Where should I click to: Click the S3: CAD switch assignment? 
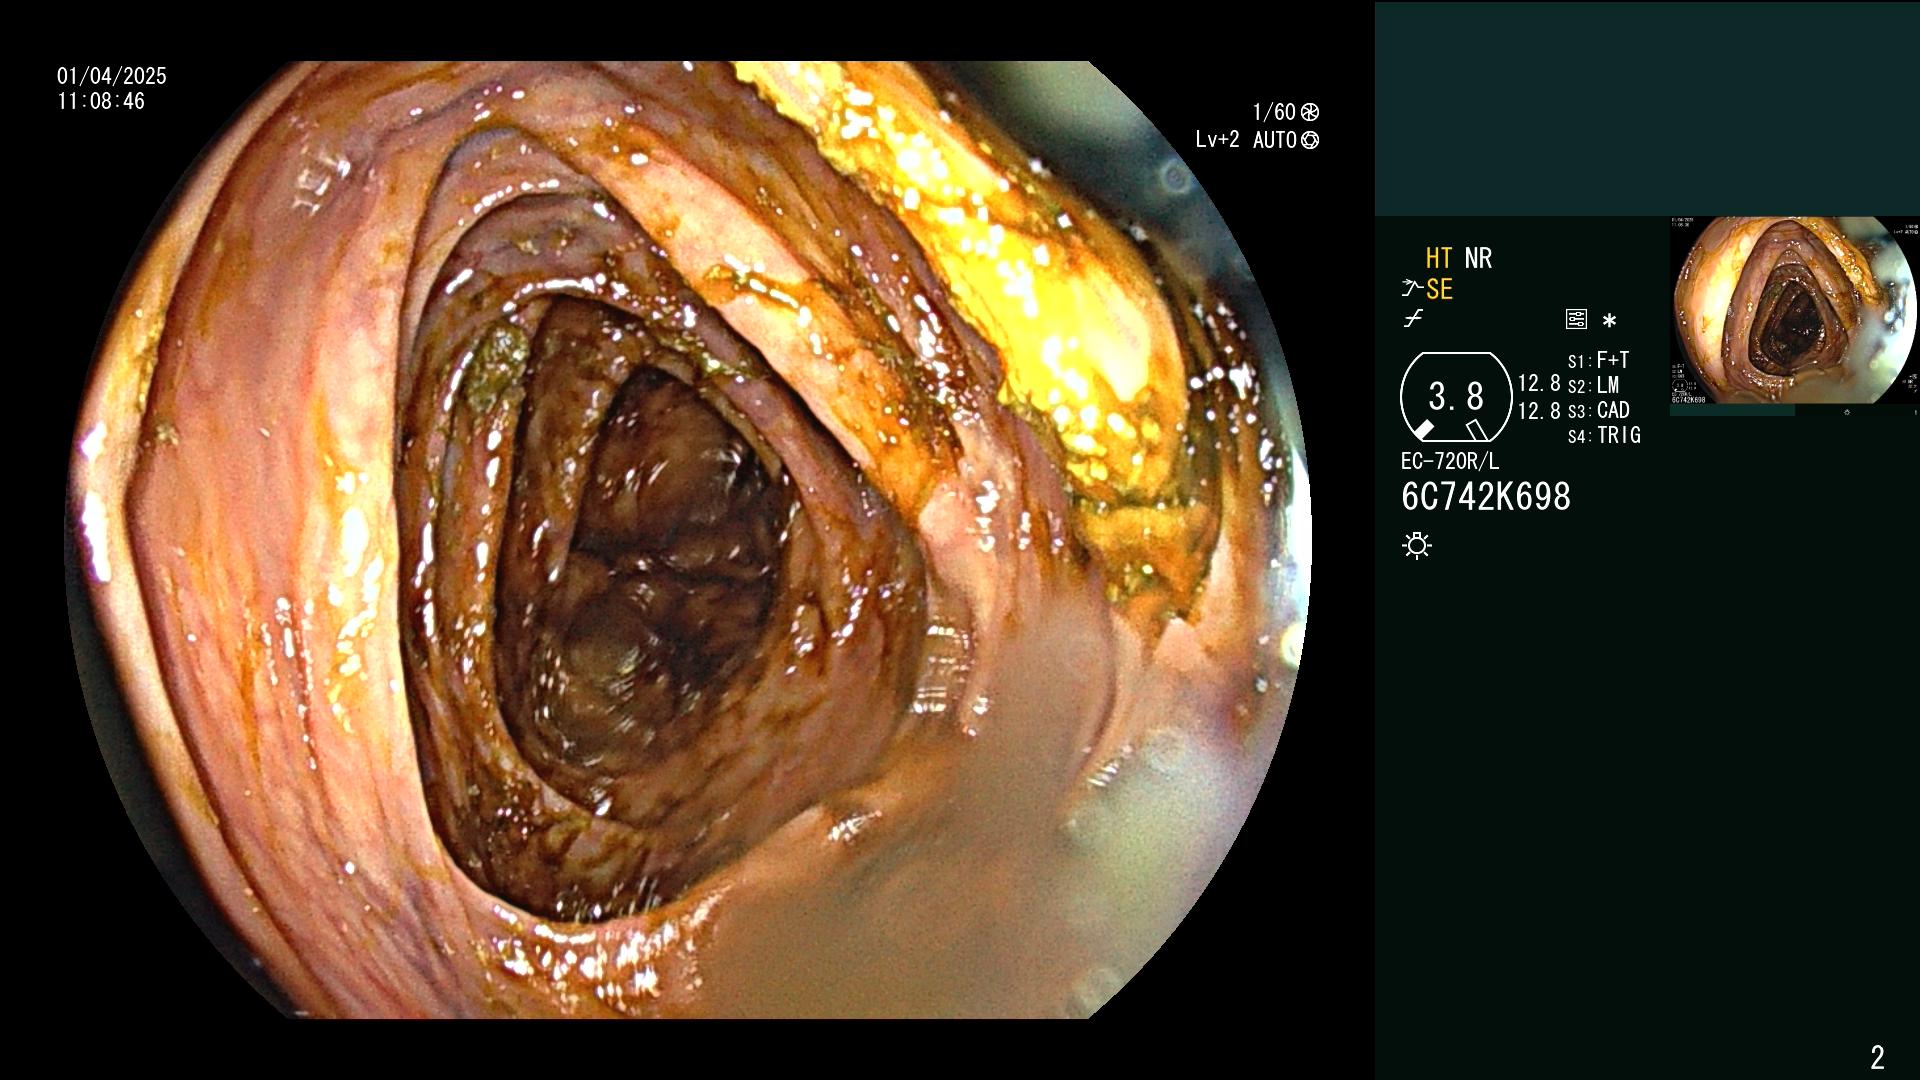click(x=1598, y=410)
